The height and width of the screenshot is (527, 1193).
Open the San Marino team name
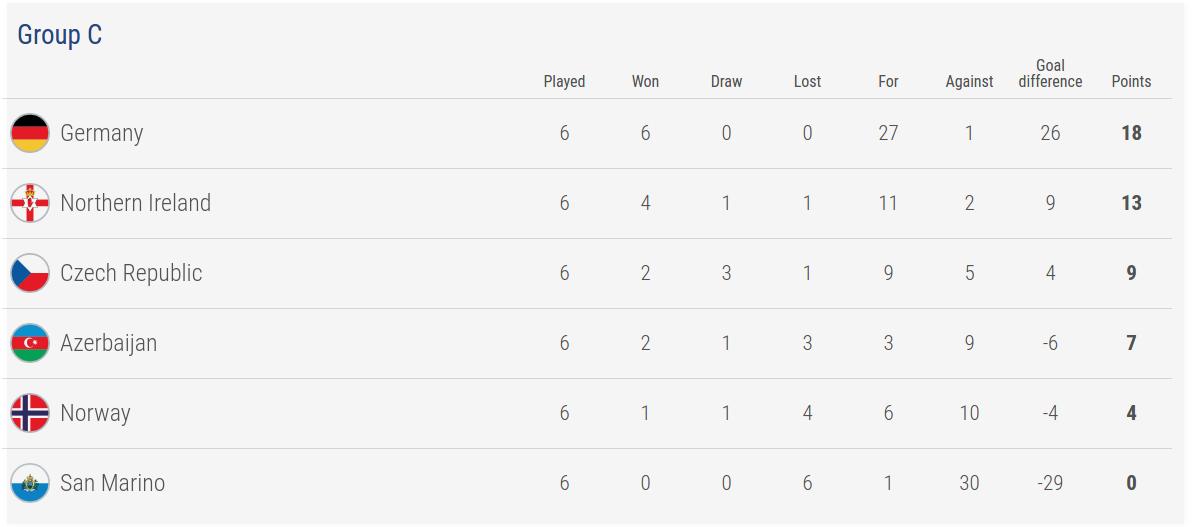click(x=112, y=483)
